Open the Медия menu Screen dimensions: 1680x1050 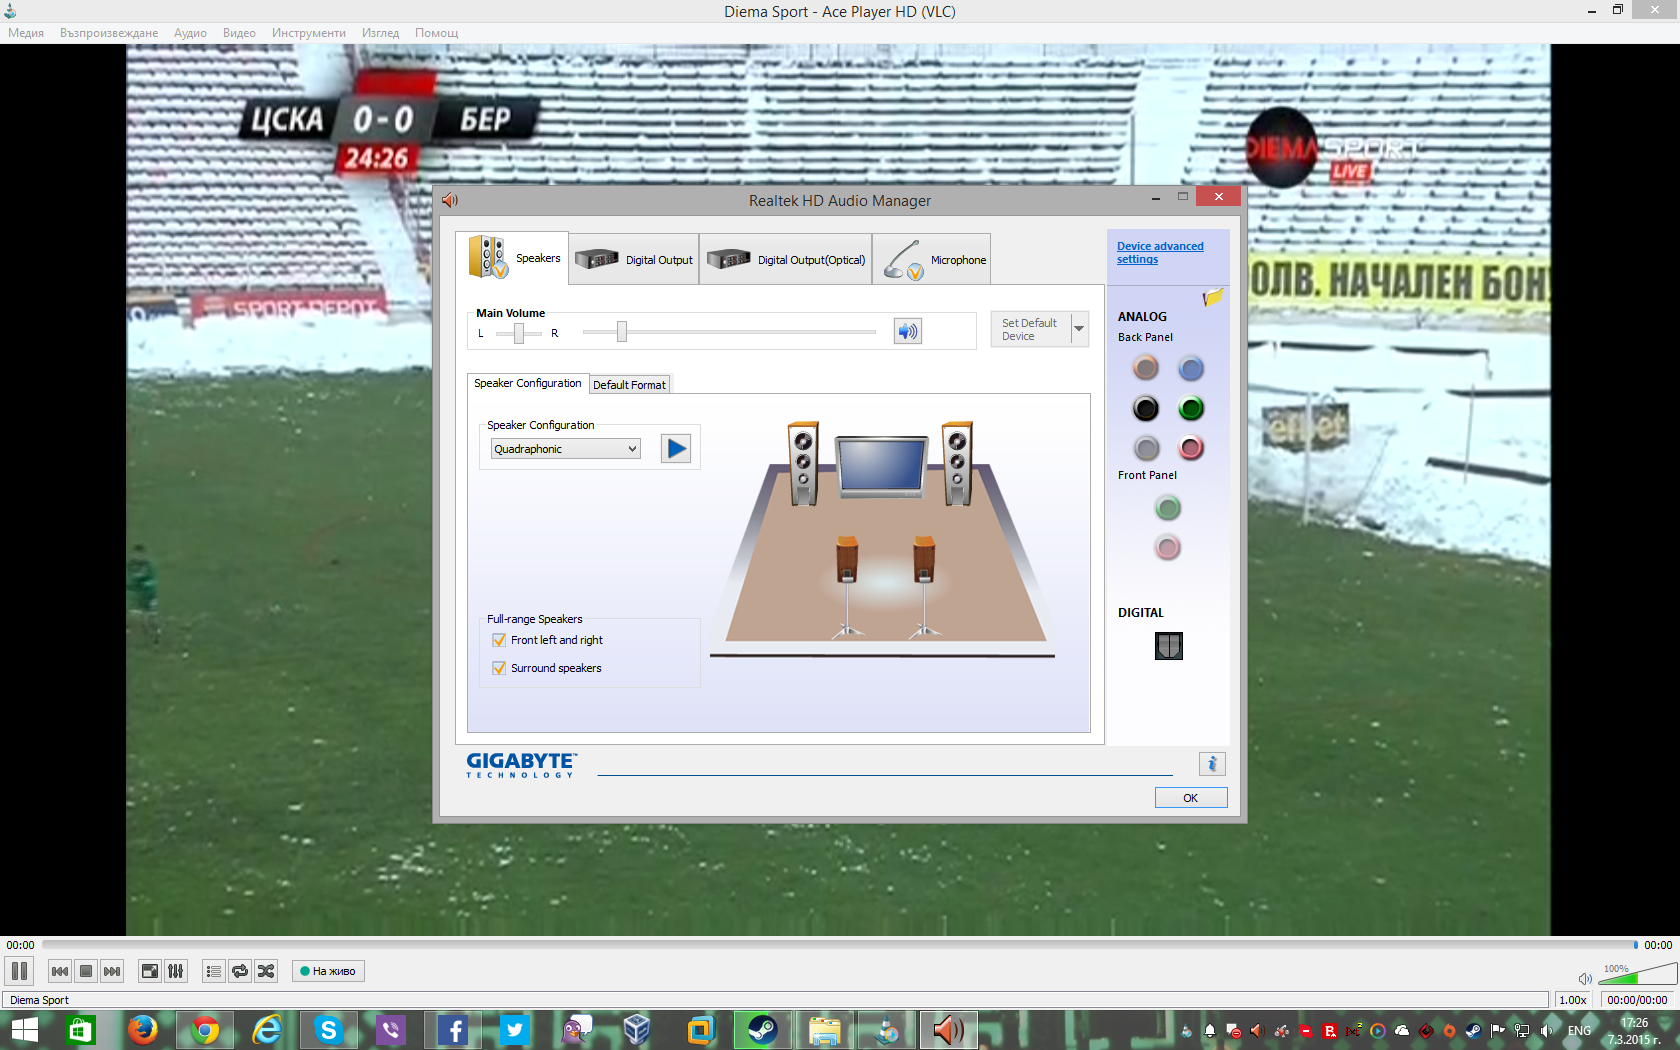(26, 33)
